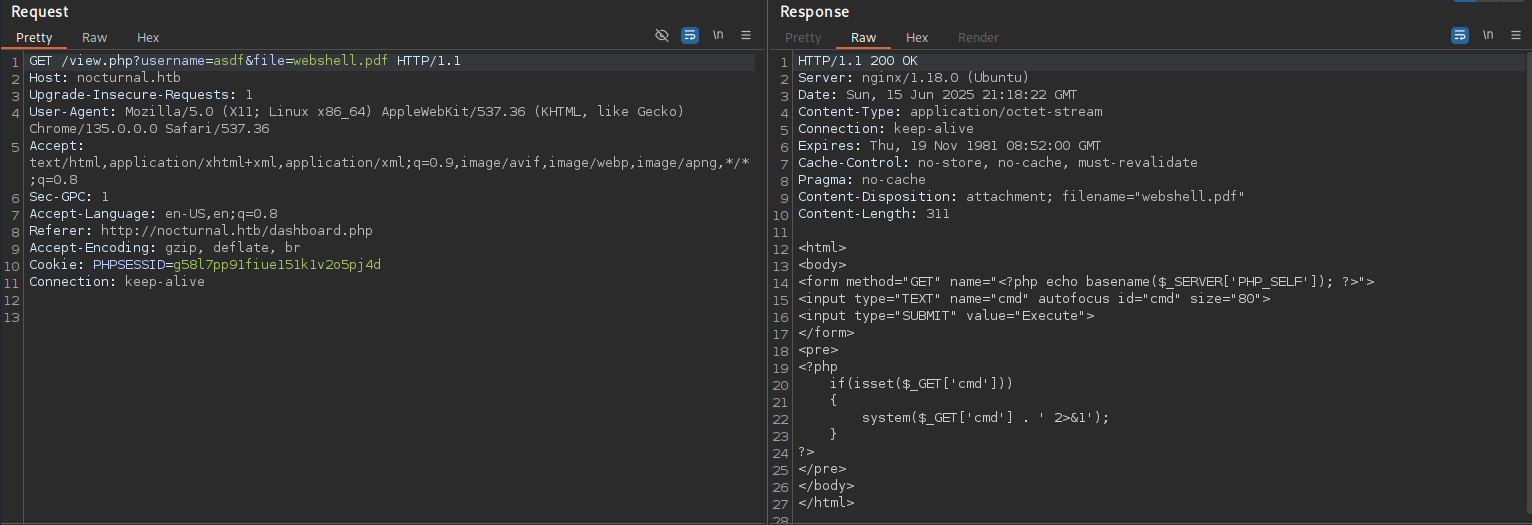The height and width of the screenshot is (525, 1532).
Task: Click the Response panel heading
Action: click(x=814, y=12)
